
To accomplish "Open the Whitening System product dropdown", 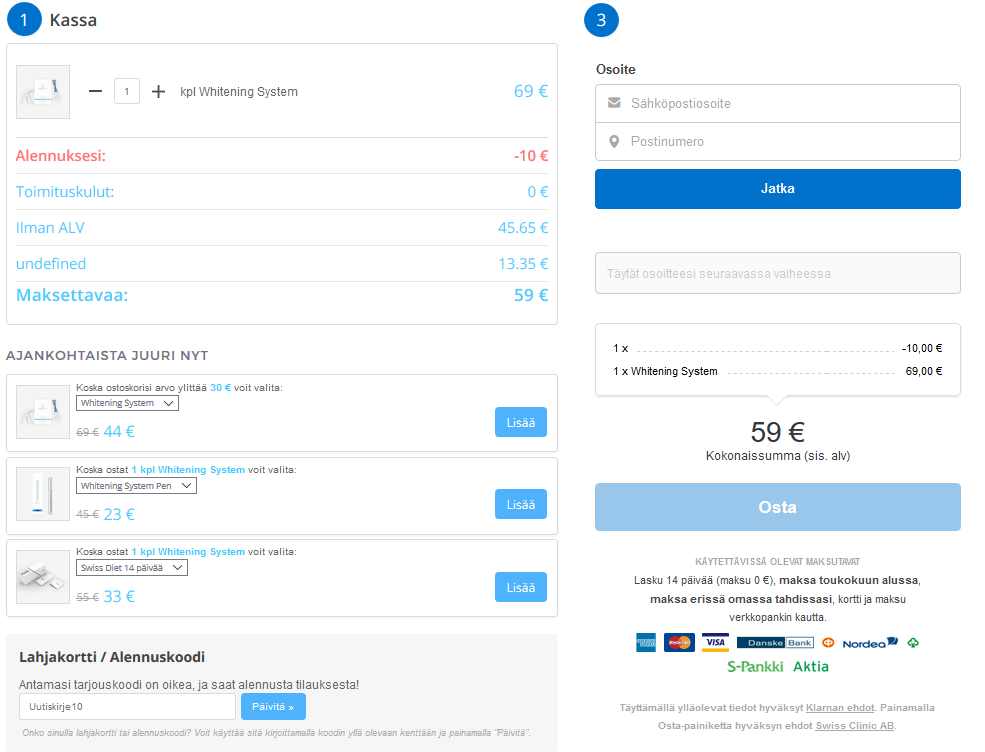I will pos(127,403).
